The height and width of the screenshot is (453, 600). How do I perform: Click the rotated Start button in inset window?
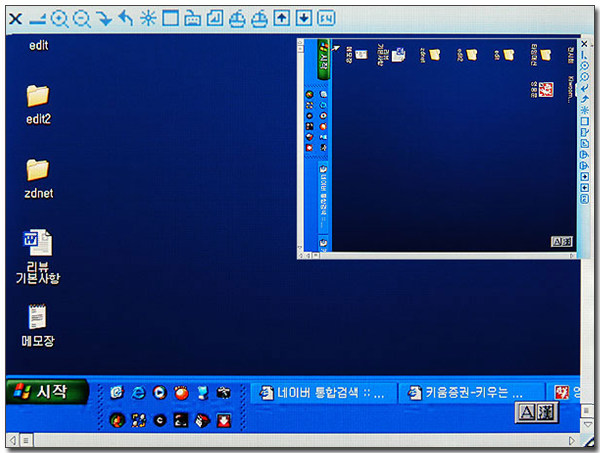pos(323,59)
